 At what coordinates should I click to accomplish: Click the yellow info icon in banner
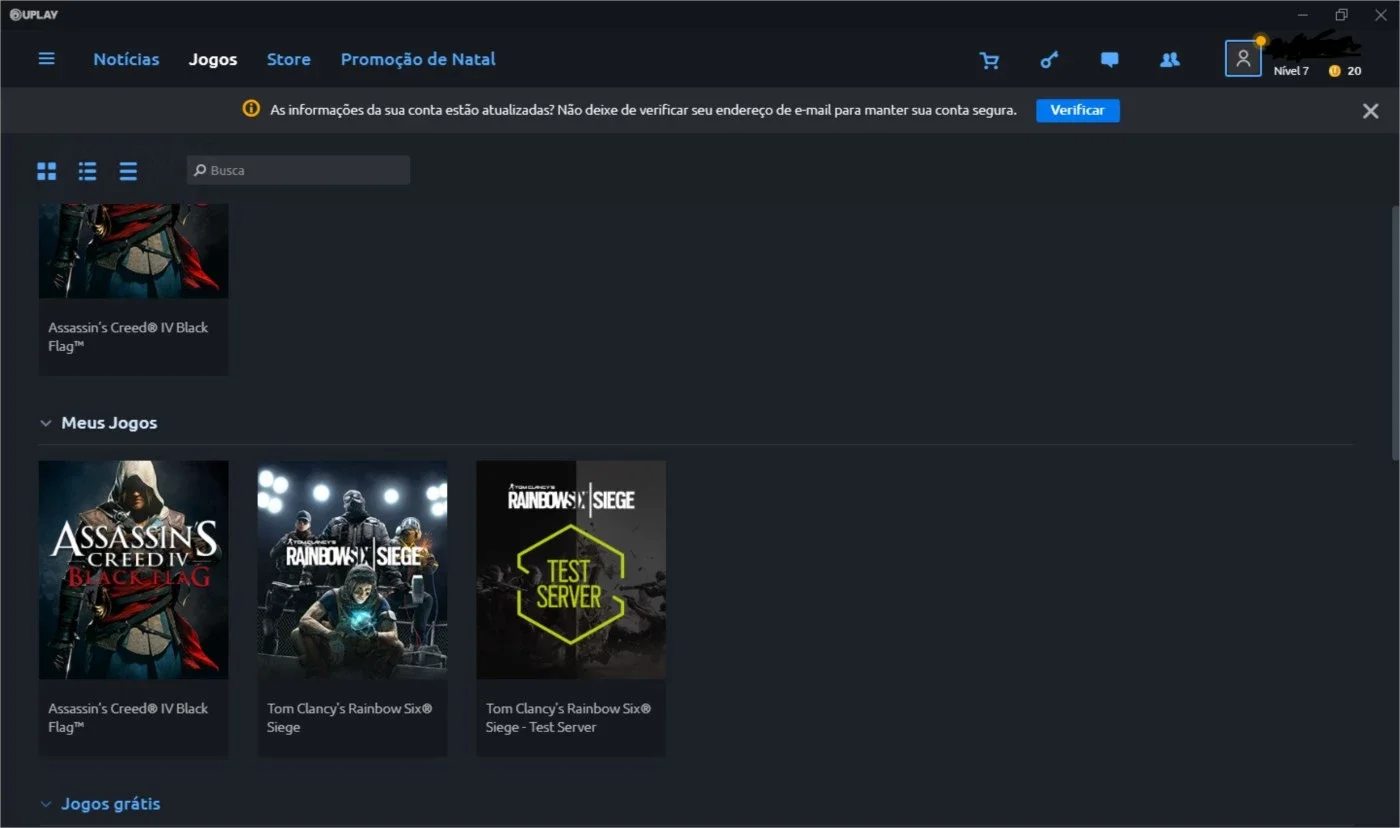point(251,109)
